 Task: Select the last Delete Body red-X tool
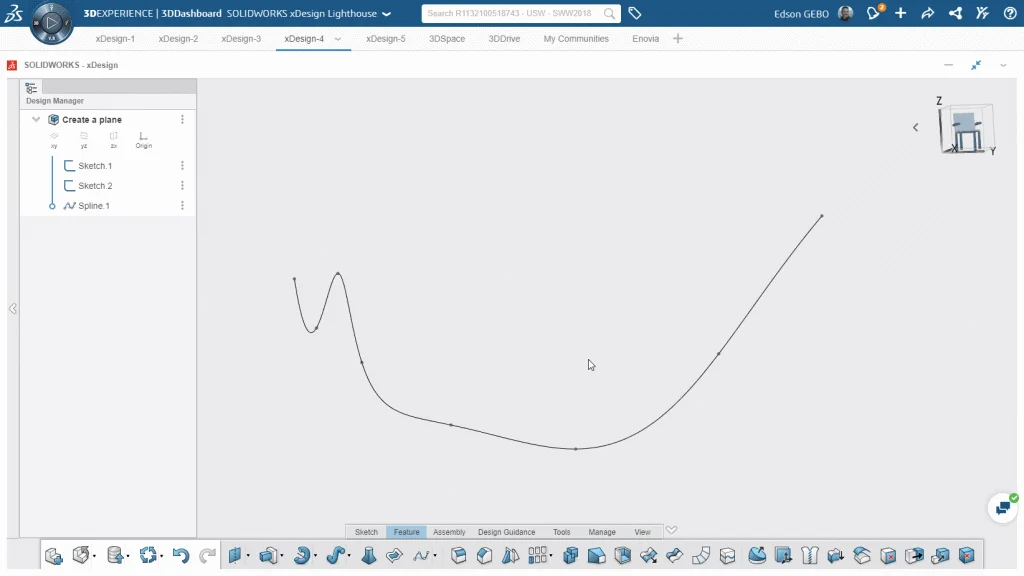(967, 556)
